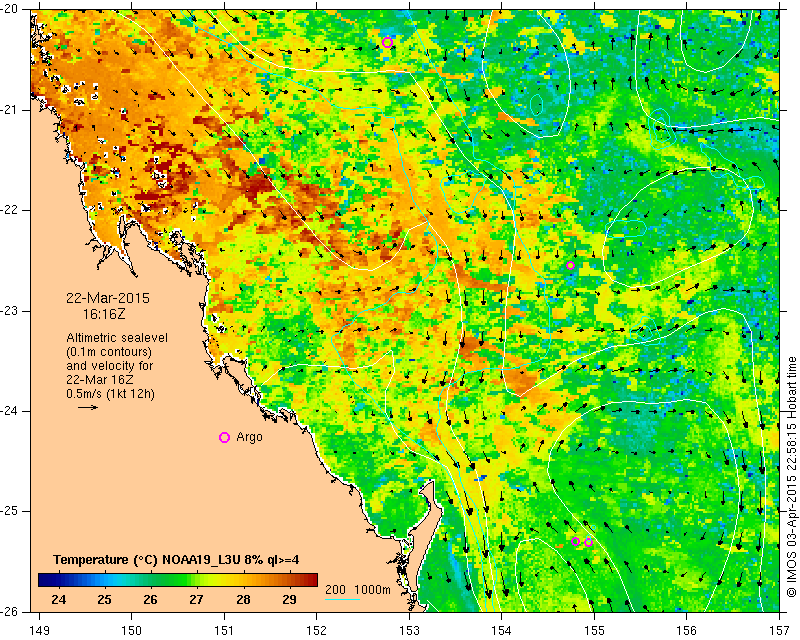Screen dimensions: 800x640
Task: Click the 'Temperature (°C) NOAA19_L3U' colorbar title
Action: pyautogui.click(x=176, y=560)
